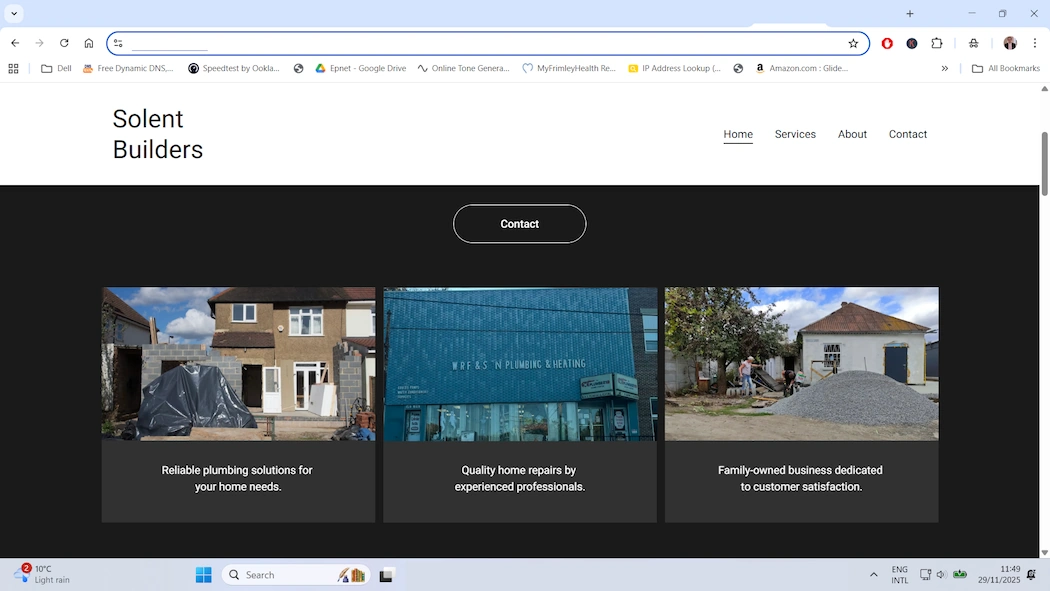Bookmark this page with the star icon
The image size is (1050, 591).
click(x=853, y=43)
